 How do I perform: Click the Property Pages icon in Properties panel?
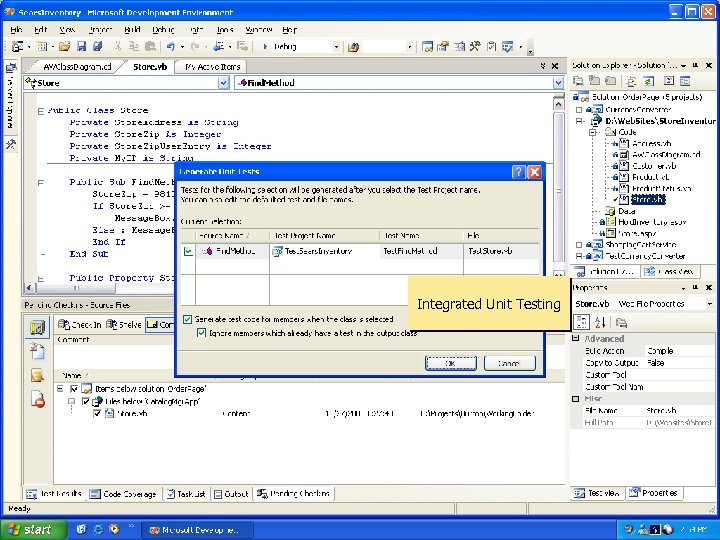pos(621,322)
